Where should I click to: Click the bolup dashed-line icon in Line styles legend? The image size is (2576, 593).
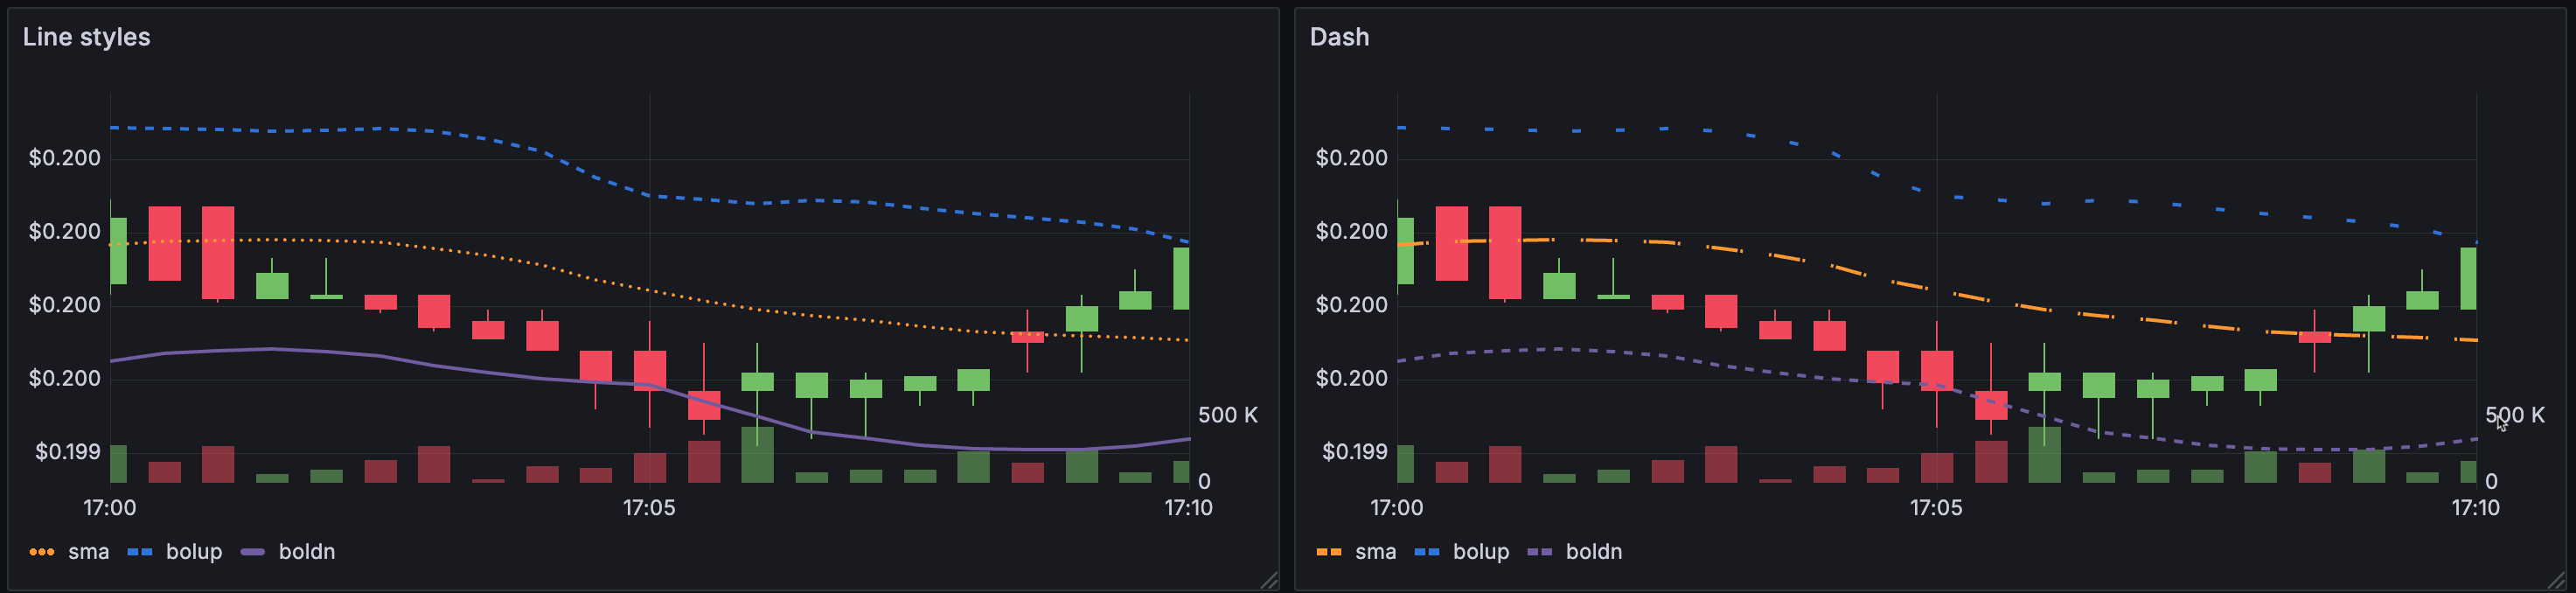[x=140, y=552]
